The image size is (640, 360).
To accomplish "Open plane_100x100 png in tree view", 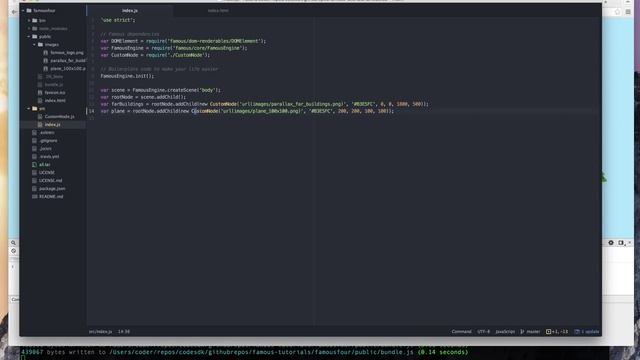I will [68, 69].
